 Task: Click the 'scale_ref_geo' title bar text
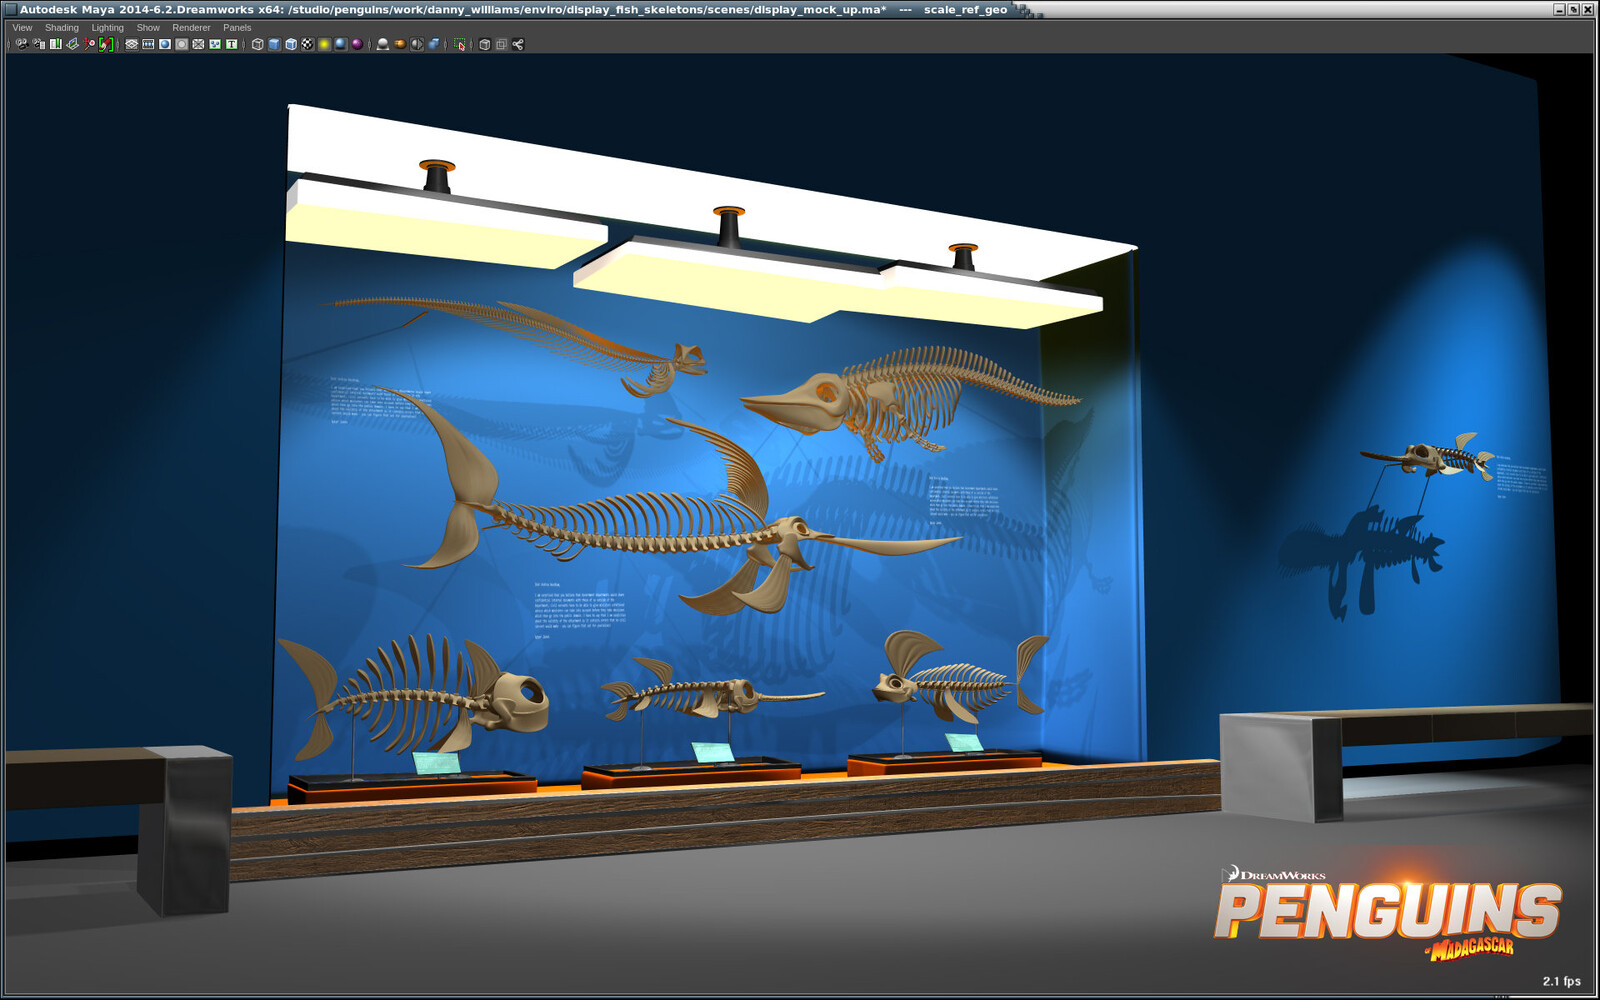965,9
